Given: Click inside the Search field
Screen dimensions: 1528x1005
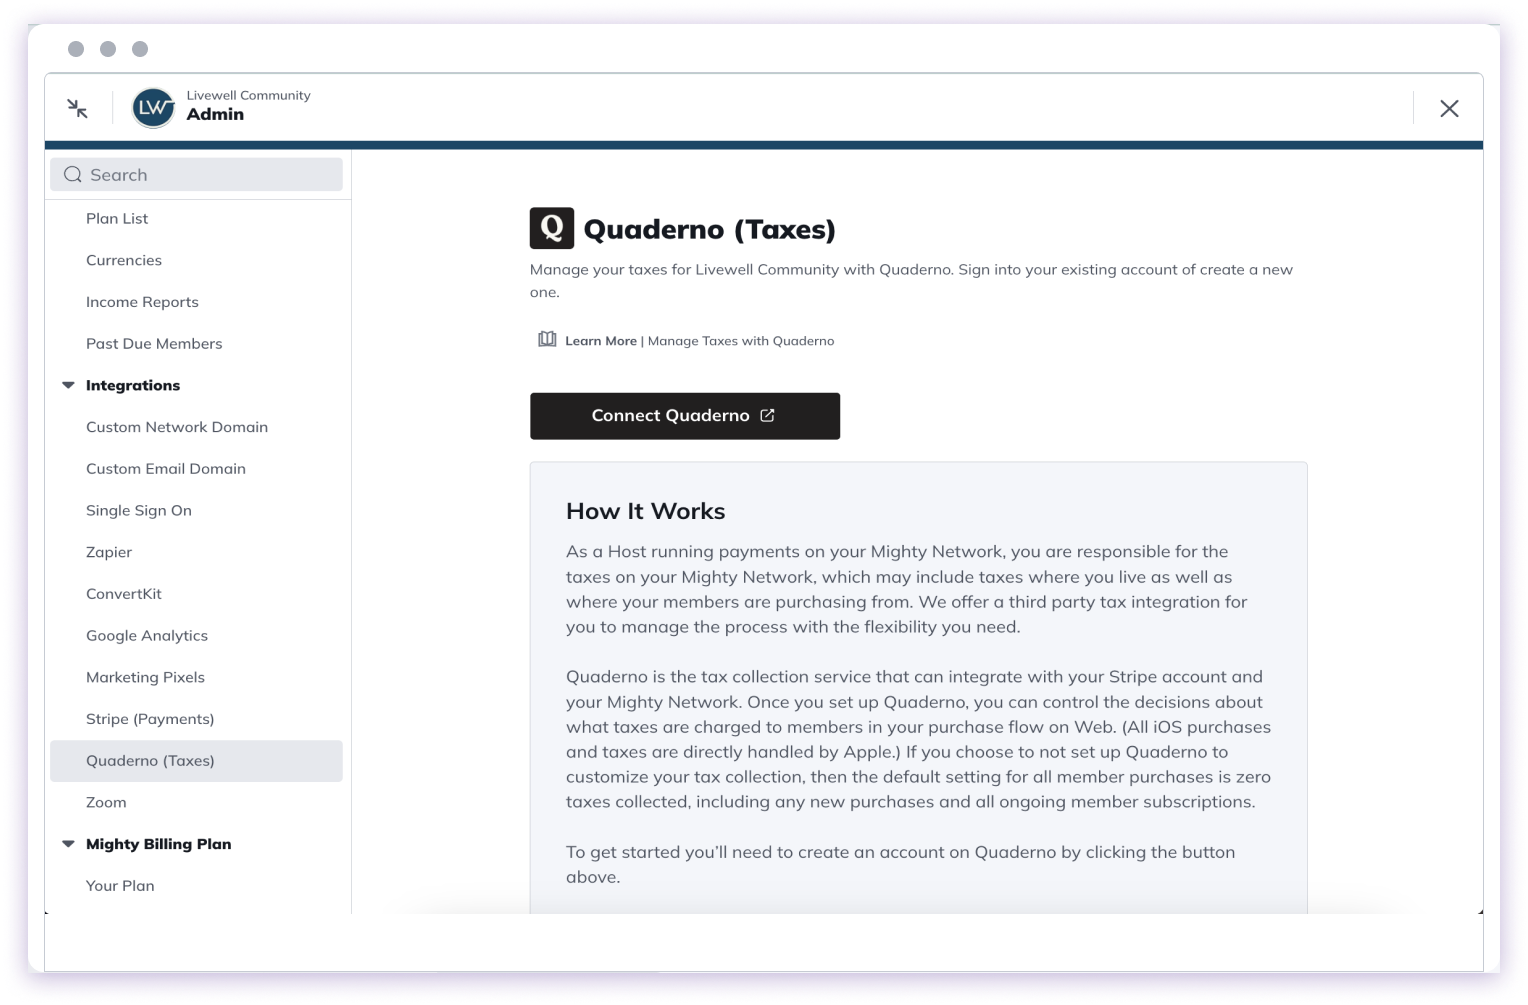Looking at the screenshot, I should click(196, 174).
